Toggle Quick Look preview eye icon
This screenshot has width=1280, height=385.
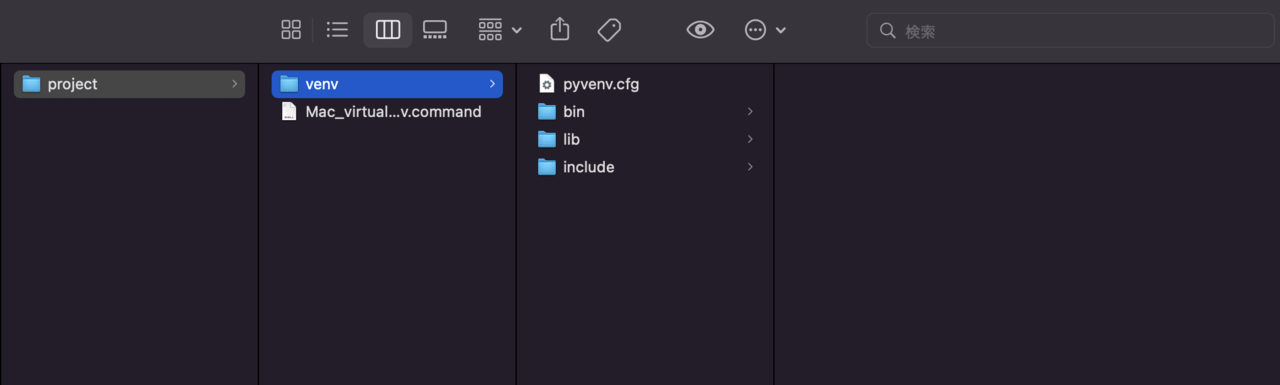pos(700,30)
